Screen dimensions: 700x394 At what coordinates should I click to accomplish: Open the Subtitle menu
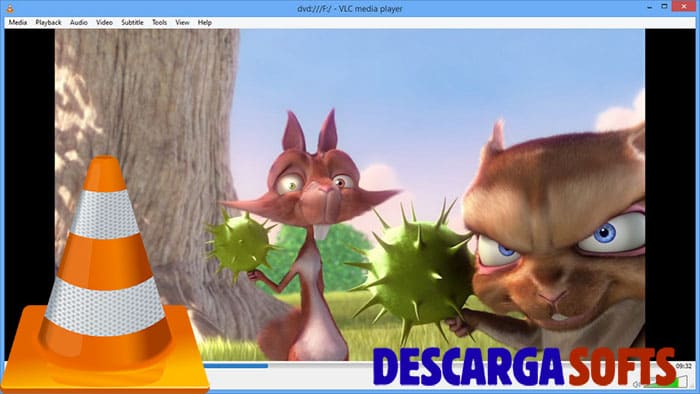[x=132, y=22]
